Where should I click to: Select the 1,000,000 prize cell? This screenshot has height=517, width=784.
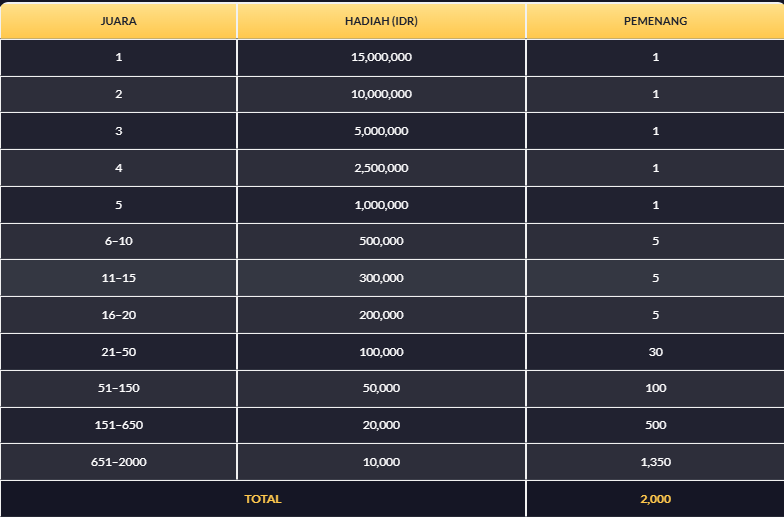[381, 205]
